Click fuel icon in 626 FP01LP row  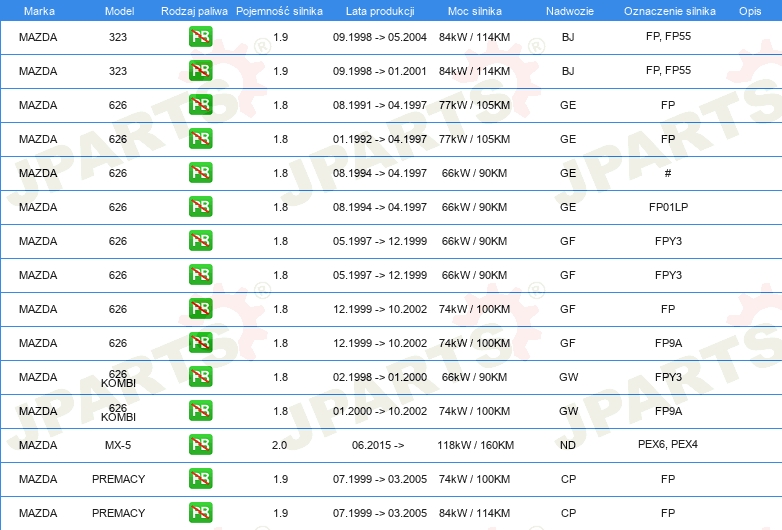200,206
